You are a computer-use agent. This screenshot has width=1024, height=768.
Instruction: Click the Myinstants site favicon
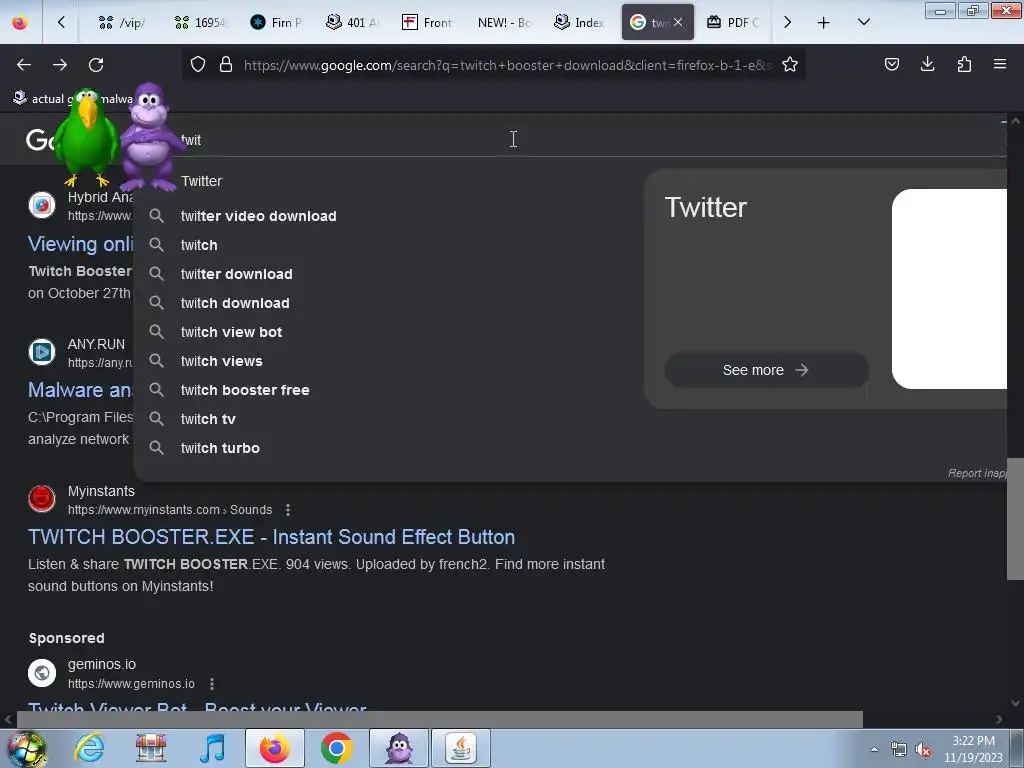42,499
